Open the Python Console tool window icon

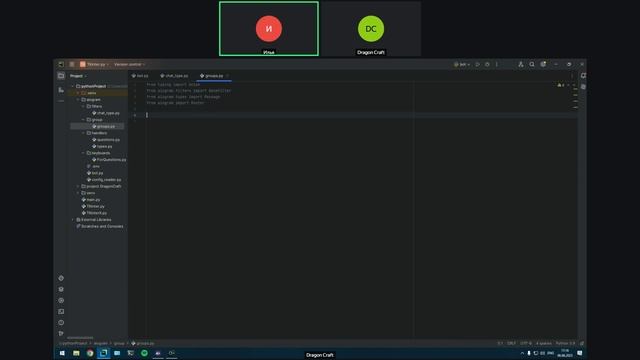tap(61, 278)
